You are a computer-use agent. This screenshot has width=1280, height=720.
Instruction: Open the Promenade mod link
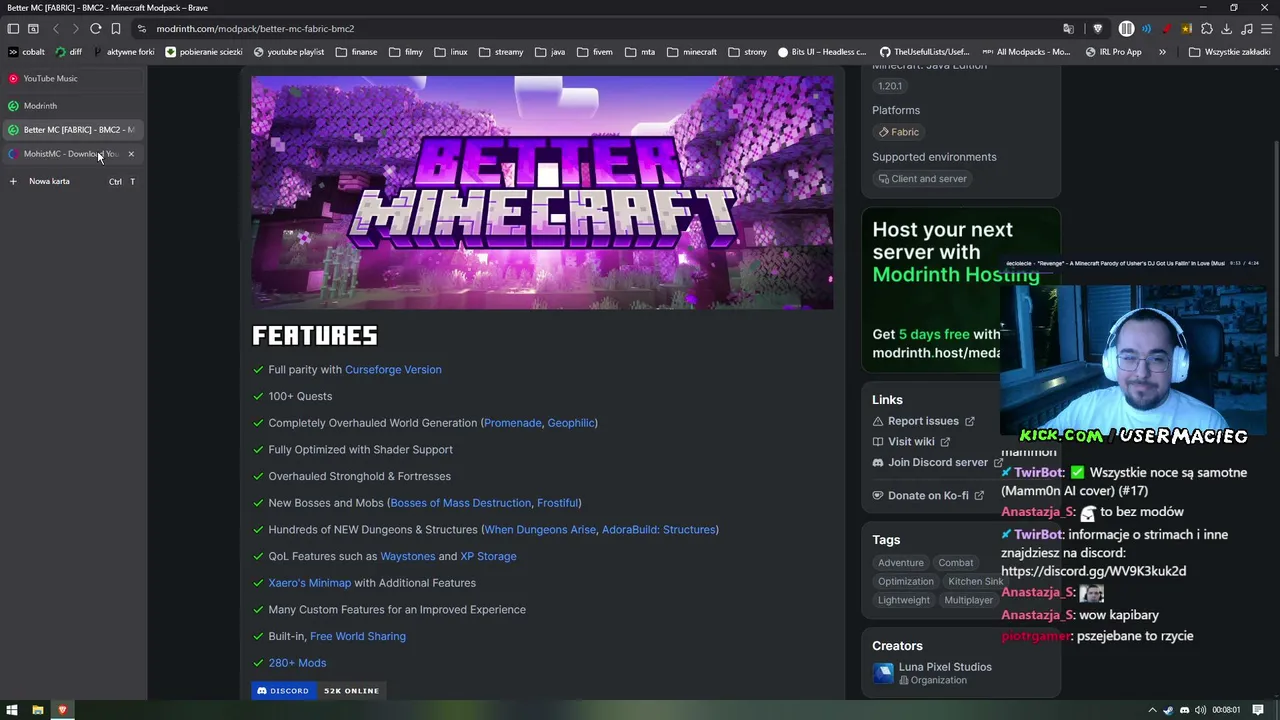coord(512,423)
